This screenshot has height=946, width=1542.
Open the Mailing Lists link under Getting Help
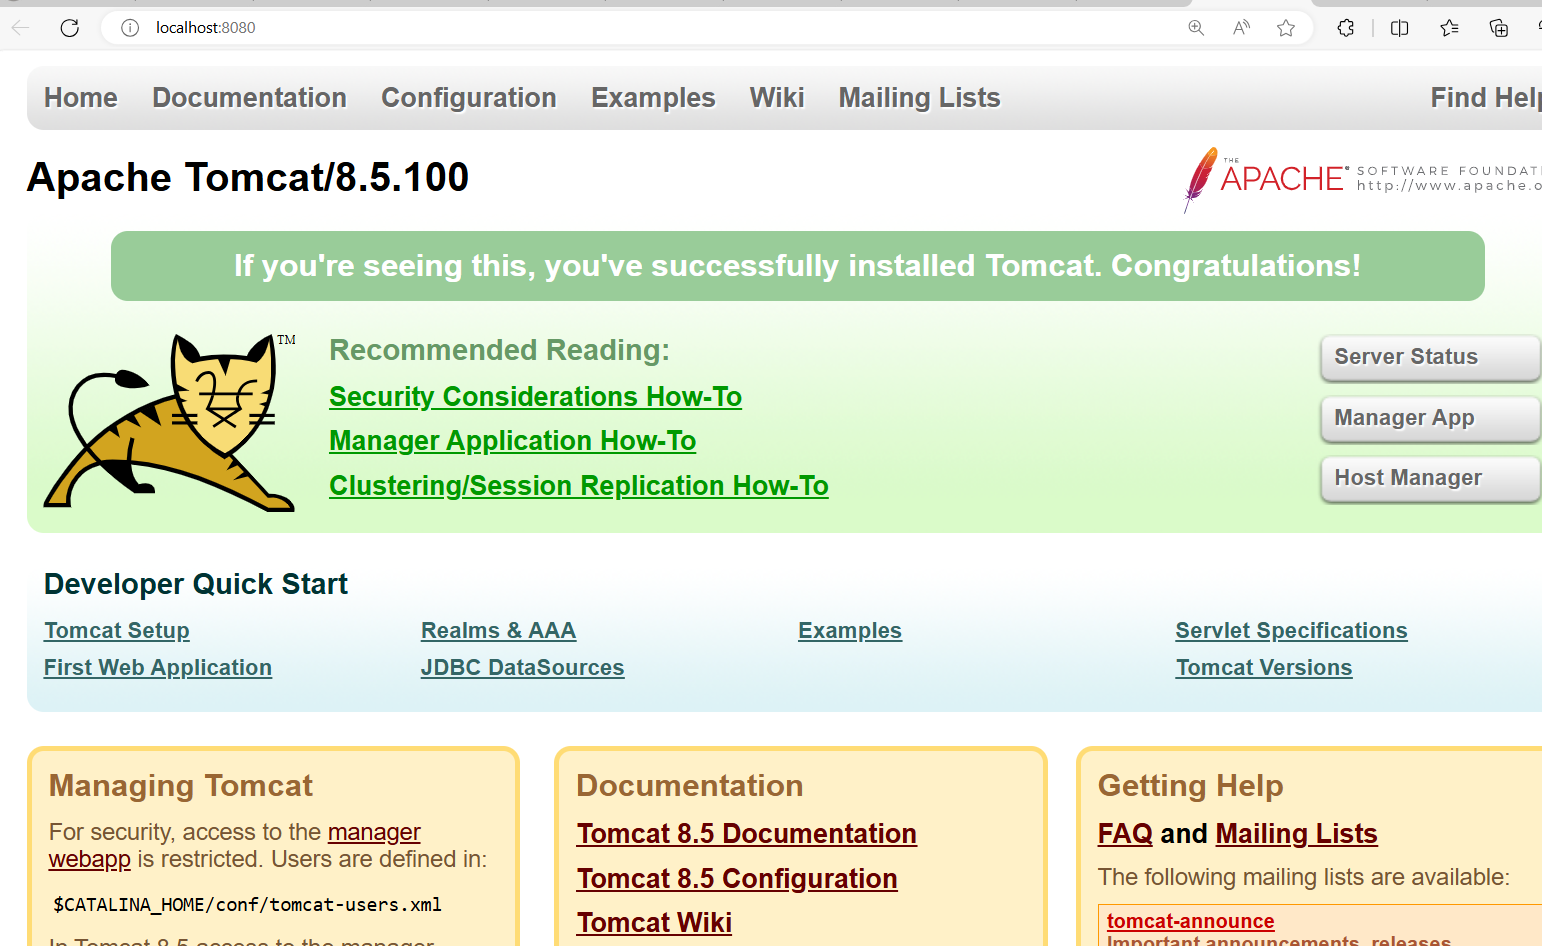pos(1296,834)
